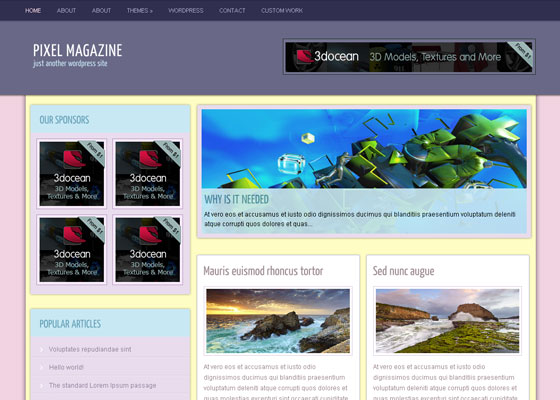The width and height of the screenshot is (560, 400).
Task: Click the mossy shoreline waves thumbnail
Action: (x=448, y=321)
